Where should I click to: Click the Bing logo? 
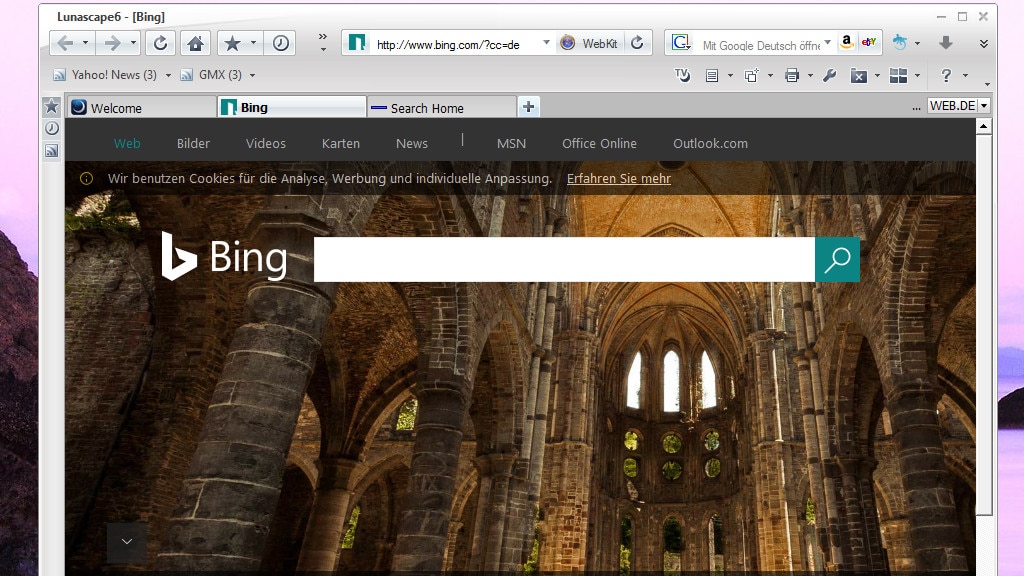click(x=225, y=257)
